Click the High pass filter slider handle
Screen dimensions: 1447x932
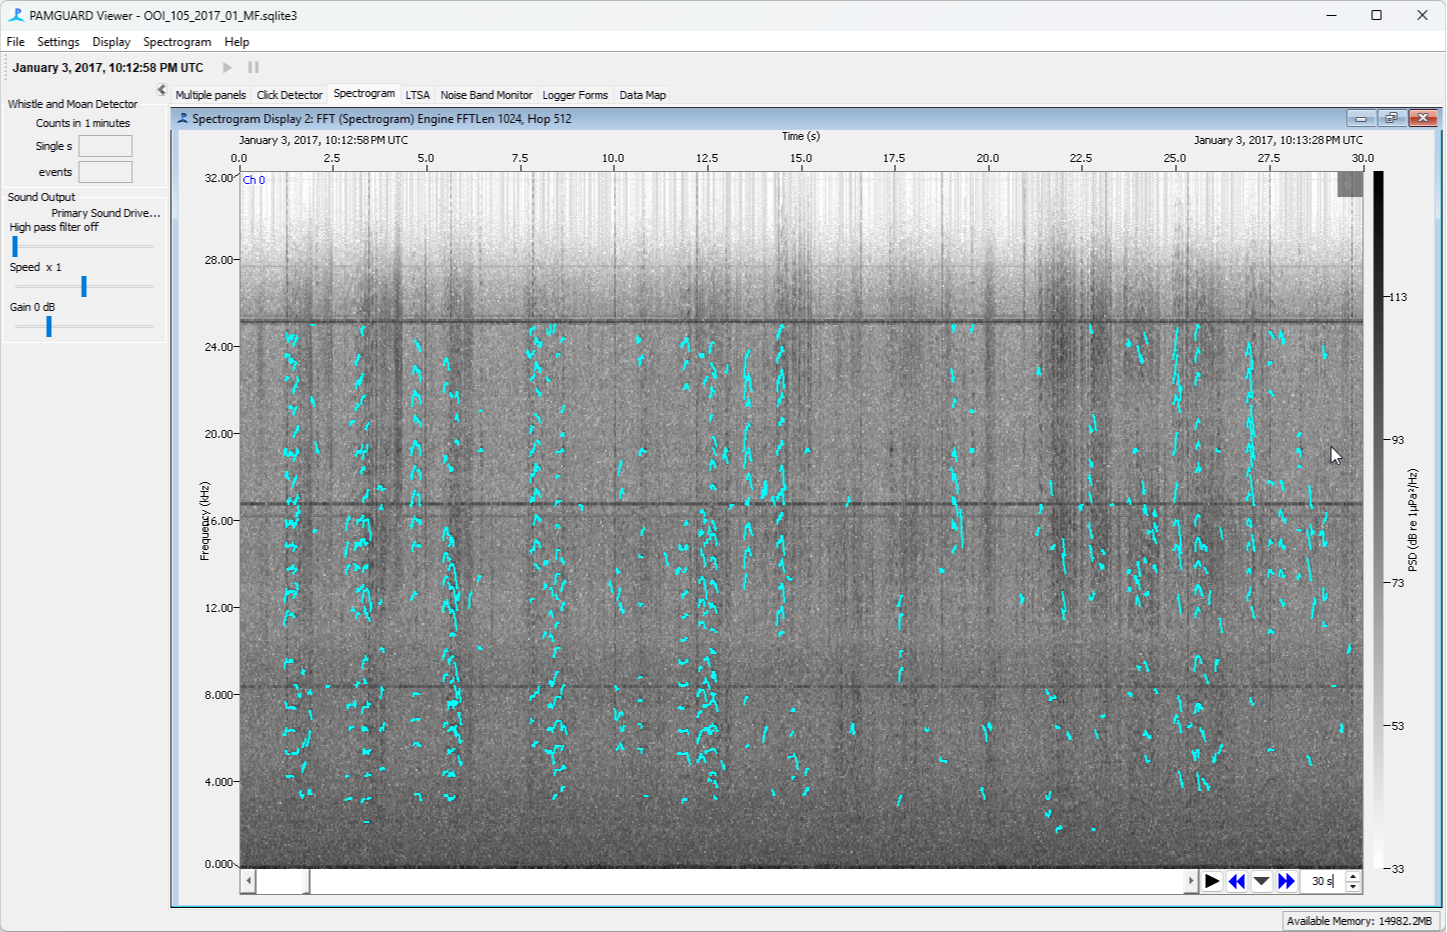click(x=15, y=246)
